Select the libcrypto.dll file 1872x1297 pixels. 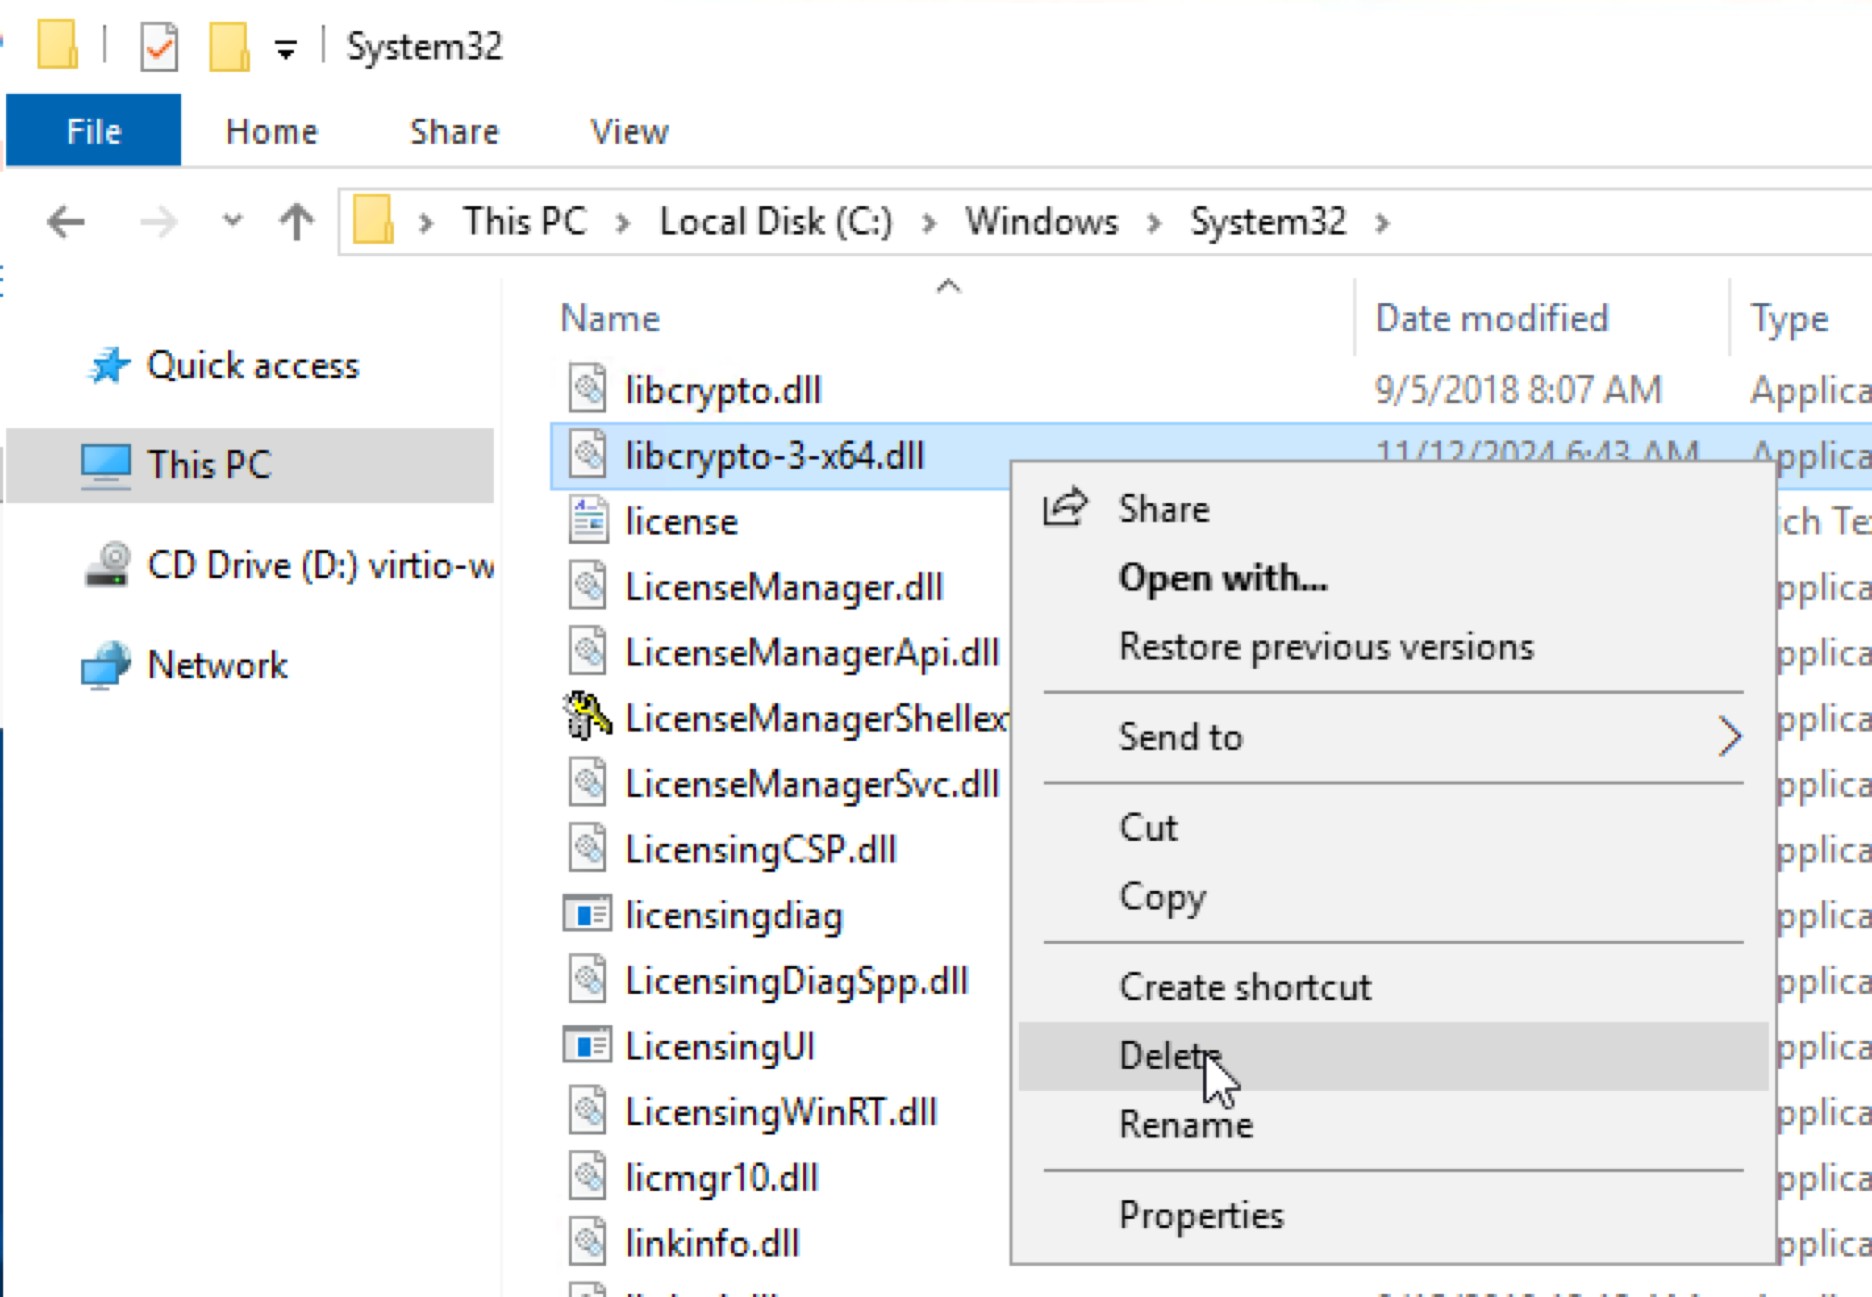[722, 390]
